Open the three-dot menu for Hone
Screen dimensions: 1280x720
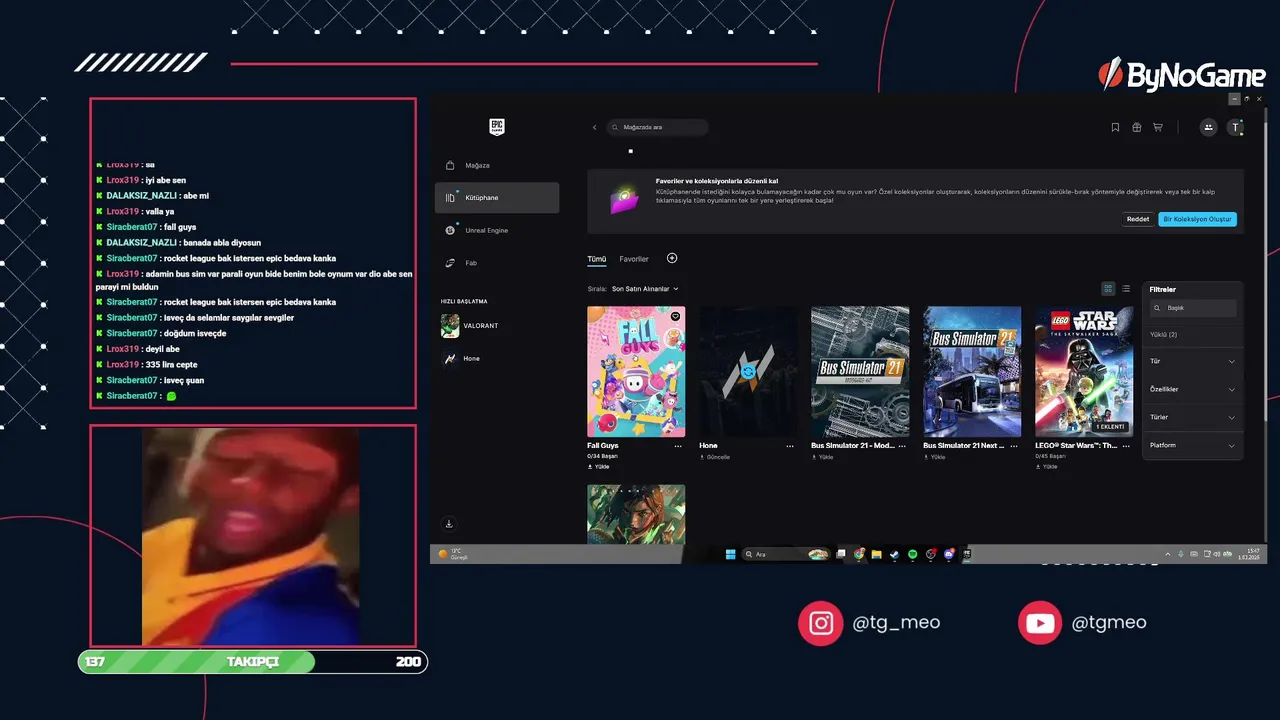790,446
